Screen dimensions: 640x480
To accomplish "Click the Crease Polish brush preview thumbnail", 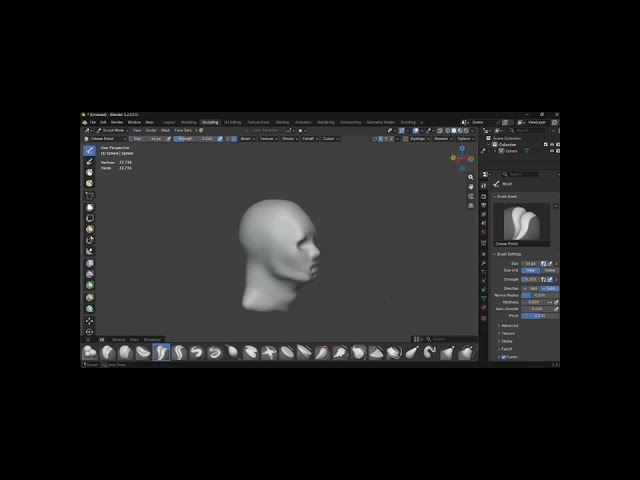I will click(x=522, y=223).
